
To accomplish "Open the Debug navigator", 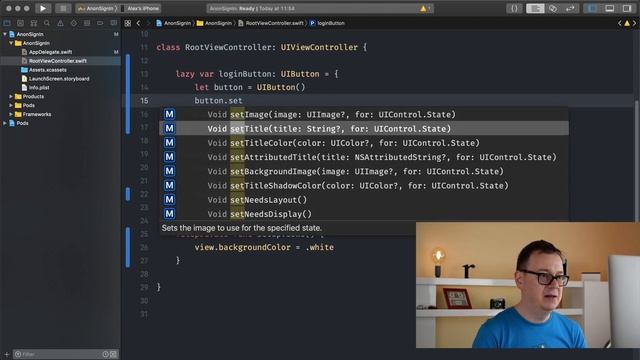I will click(87, 23).
